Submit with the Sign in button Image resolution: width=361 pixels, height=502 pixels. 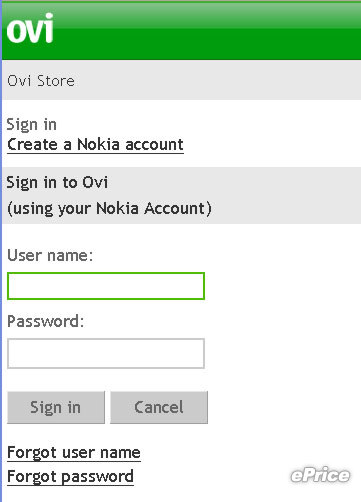[x=56, y=407]
